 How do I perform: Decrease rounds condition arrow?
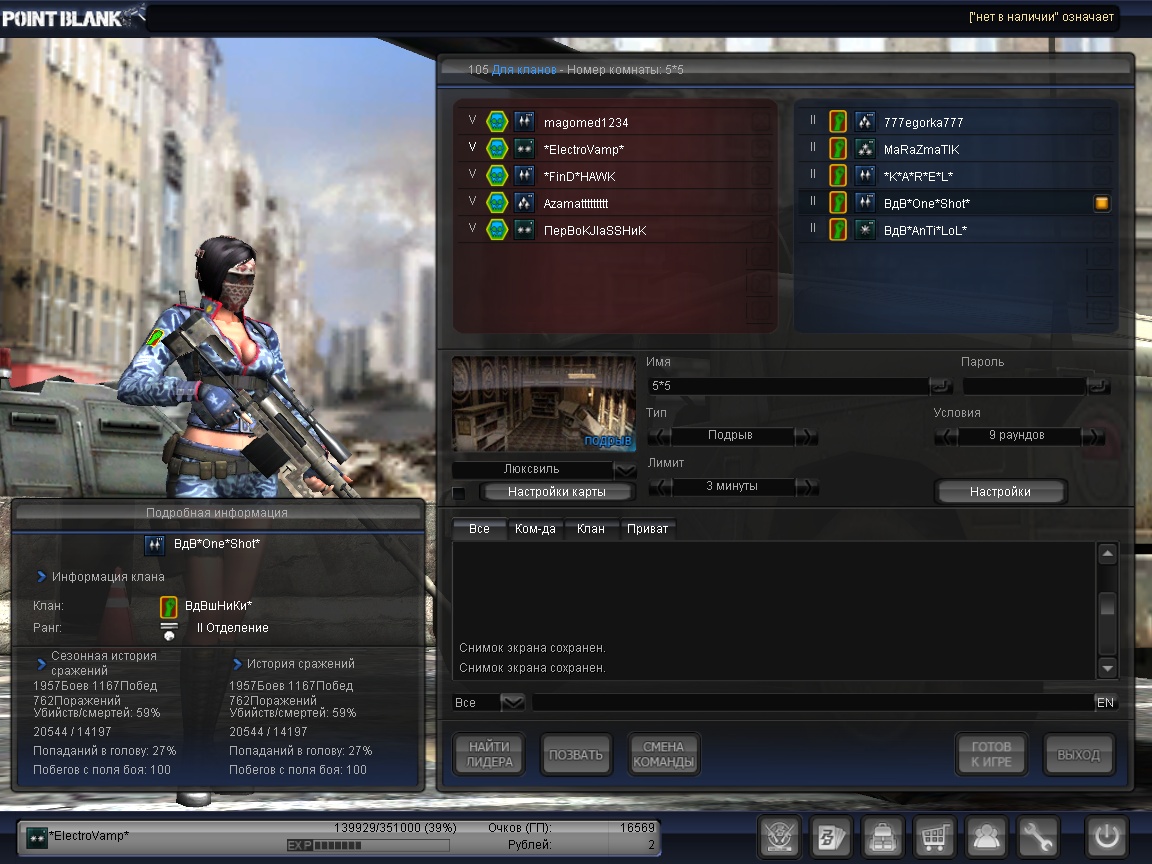(946, 436)
